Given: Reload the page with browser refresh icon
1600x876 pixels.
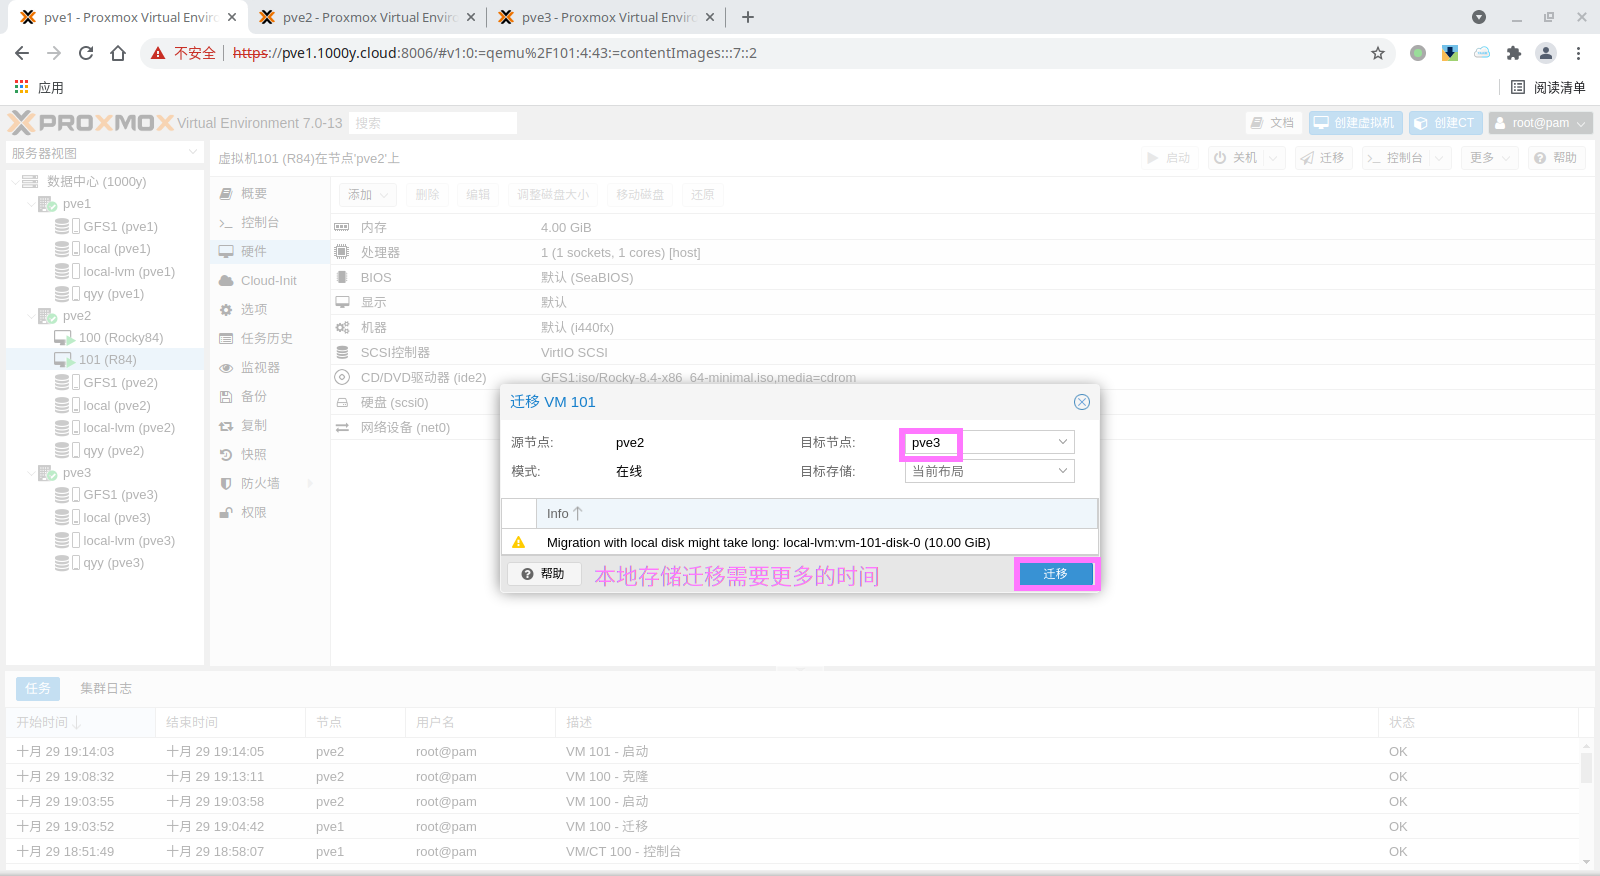Looking at the screenshot, I should pyautogui.click(x=86, y=53).
